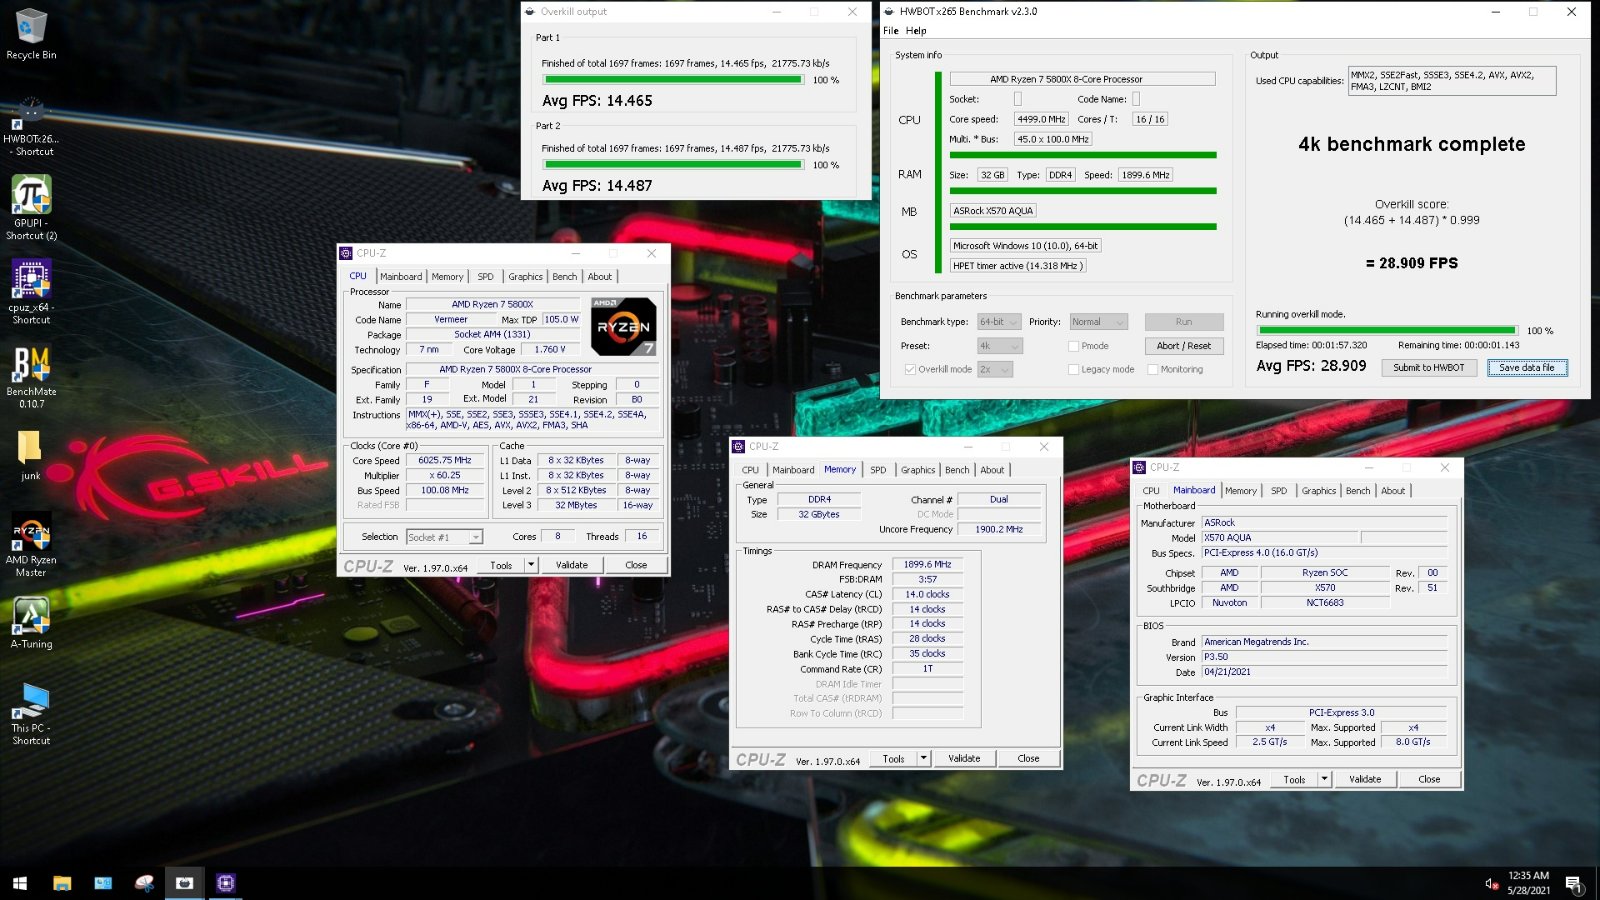1600x900 pixels.
Task: Click the DRAM Frequency 1899.6 MHz value
Action: click(928, 565)
